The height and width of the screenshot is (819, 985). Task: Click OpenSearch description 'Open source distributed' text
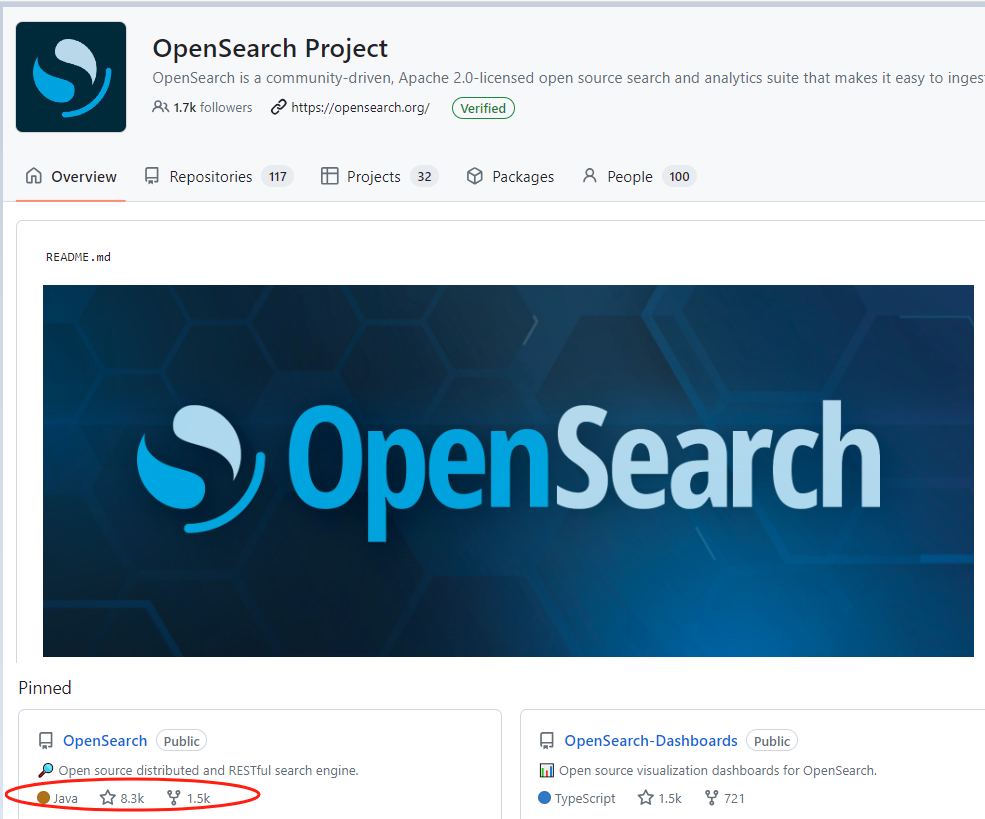209,770
